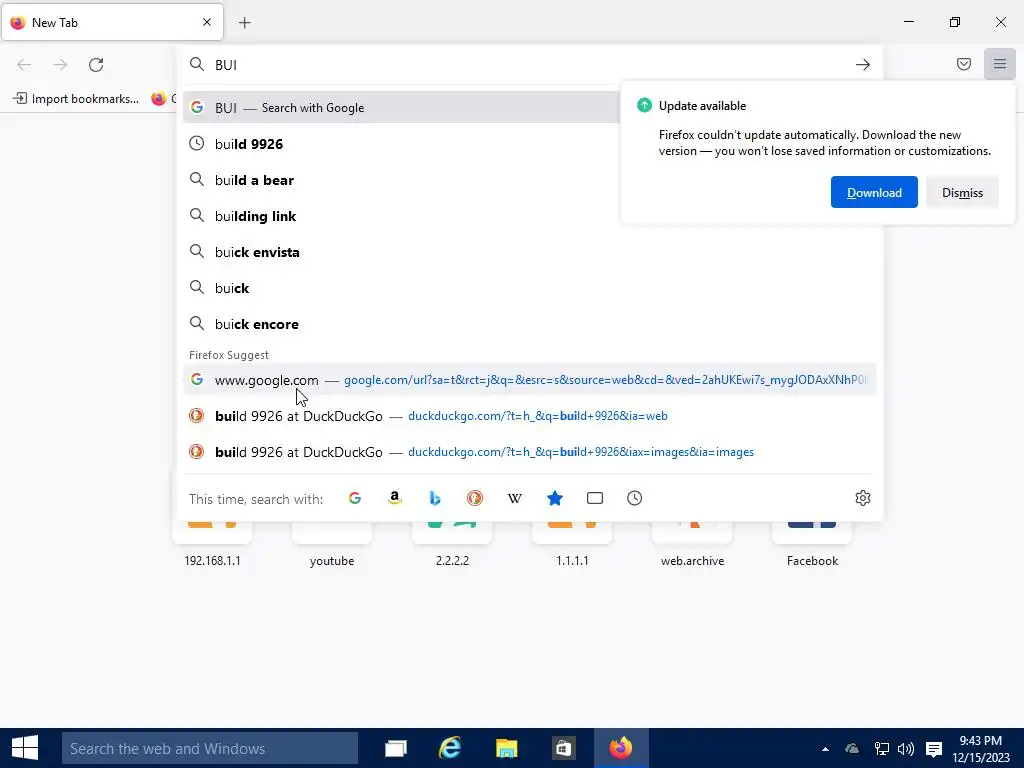This screenshot has height=768, width=1024.
Task: Click the Go arrow in address bar
Action: [863, 65]
